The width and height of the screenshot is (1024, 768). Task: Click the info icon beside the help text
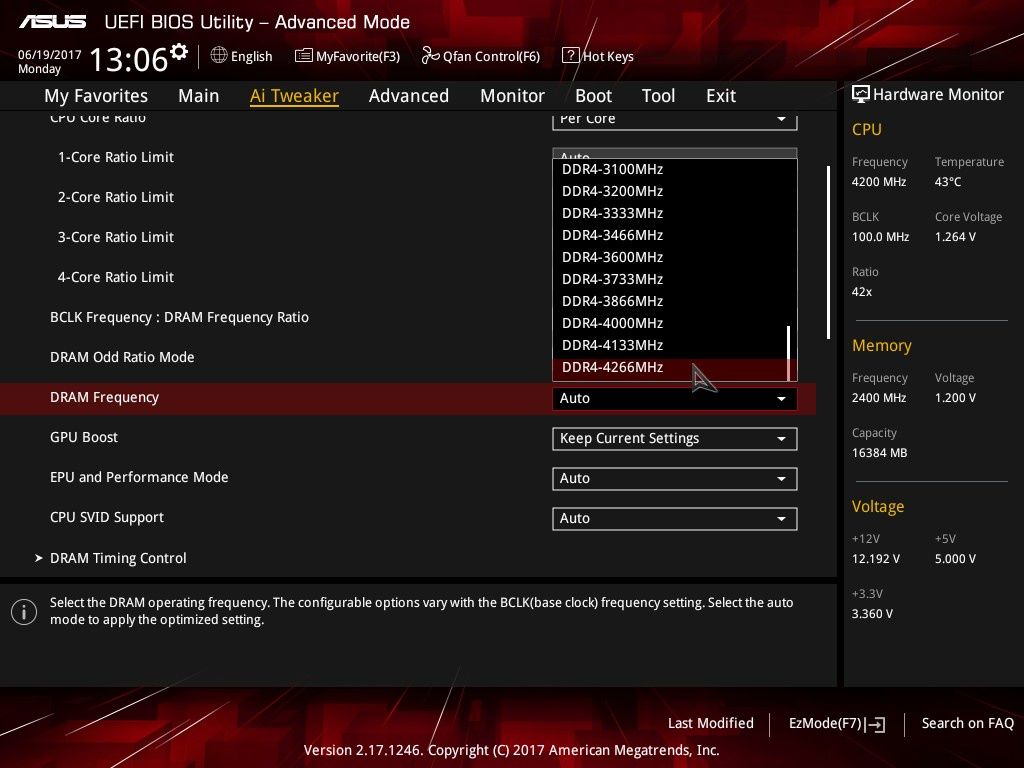coord(24,612)
